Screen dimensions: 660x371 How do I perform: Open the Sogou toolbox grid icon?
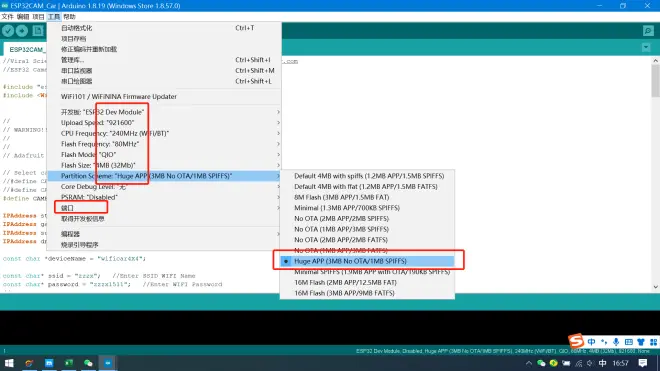653,342
